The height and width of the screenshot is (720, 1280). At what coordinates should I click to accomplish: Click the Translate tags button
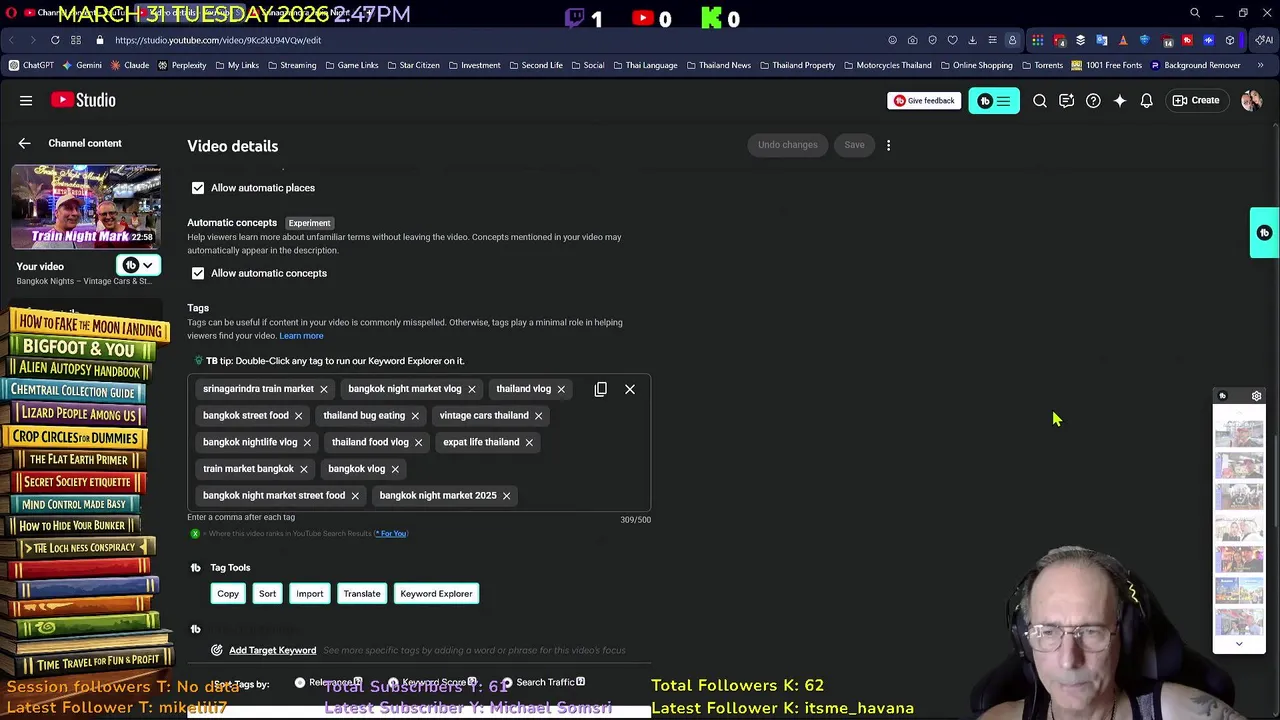(x=362, y=594)
